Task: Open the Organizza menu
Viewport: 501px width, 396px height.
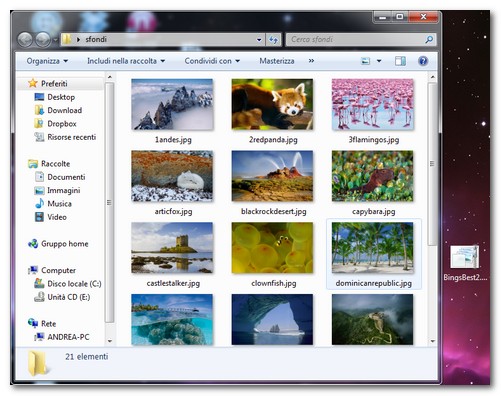Action: click(x=47, y=61)
